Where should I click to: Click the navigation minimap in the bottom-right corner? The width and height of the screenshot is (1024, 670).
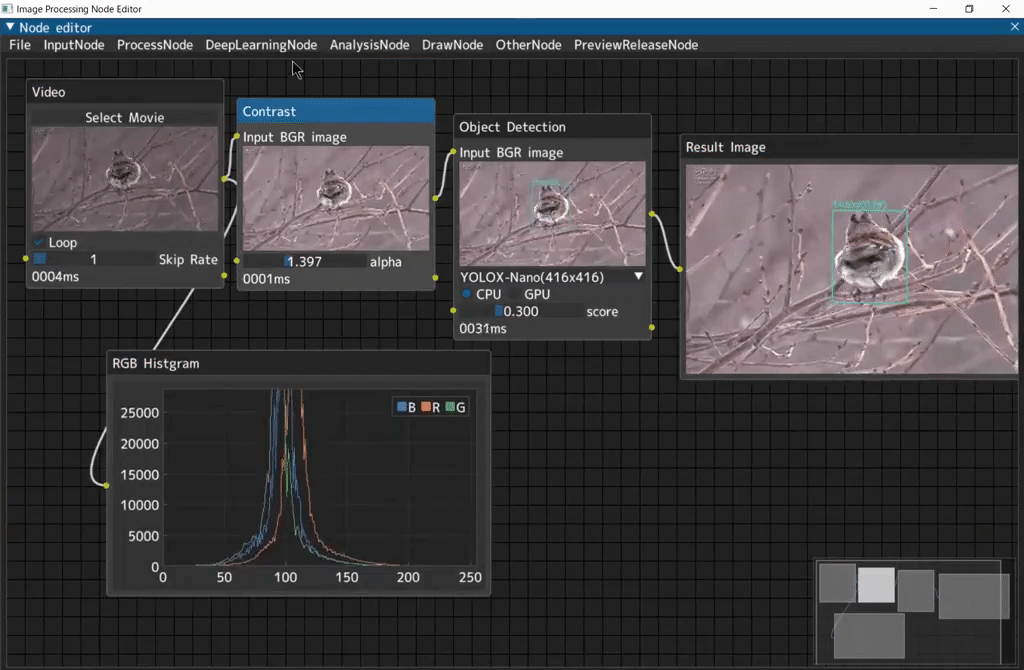908,610
